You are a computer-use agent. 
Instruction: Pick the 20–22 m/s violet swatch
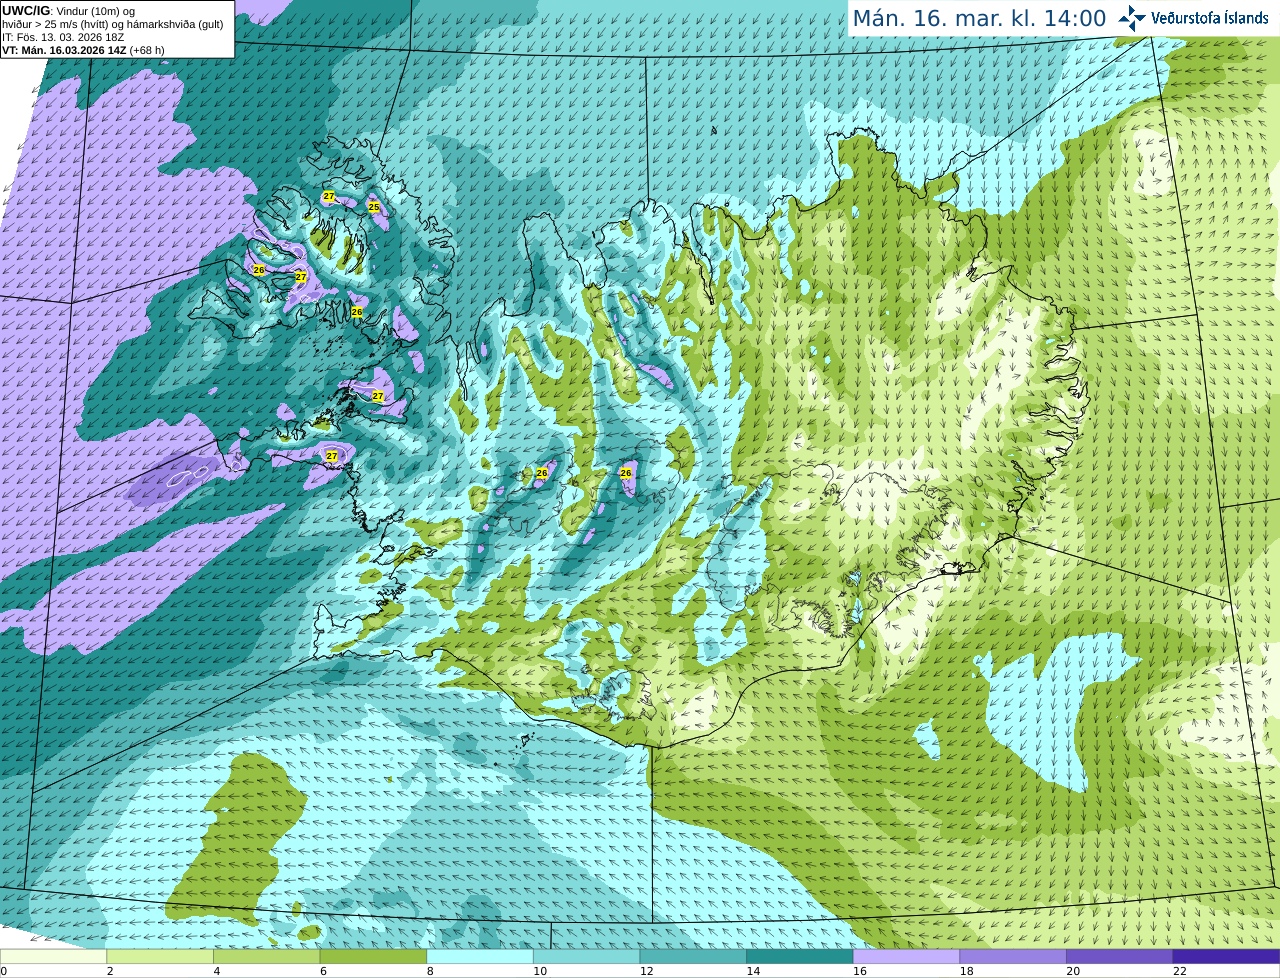[x=1119, y=957]
